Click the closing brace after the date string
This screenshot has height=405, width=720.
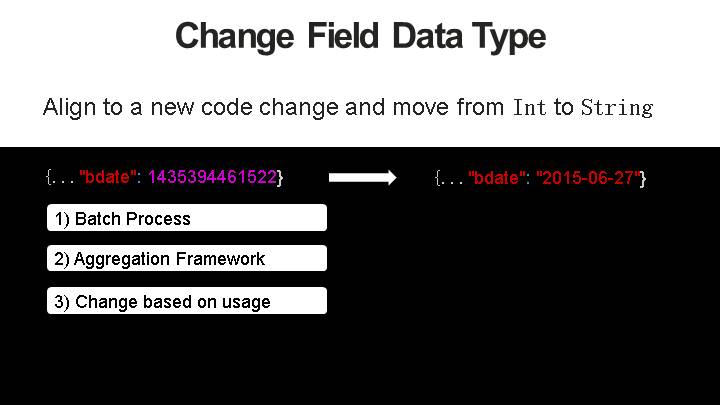tap(643, 178)
